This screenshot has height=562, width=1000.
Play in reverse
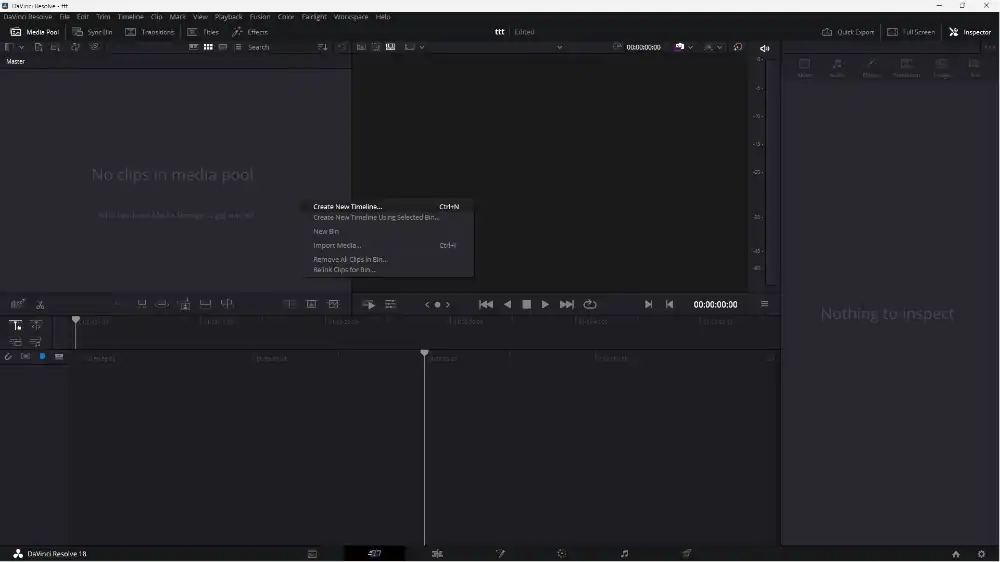(x=508, y=305)
